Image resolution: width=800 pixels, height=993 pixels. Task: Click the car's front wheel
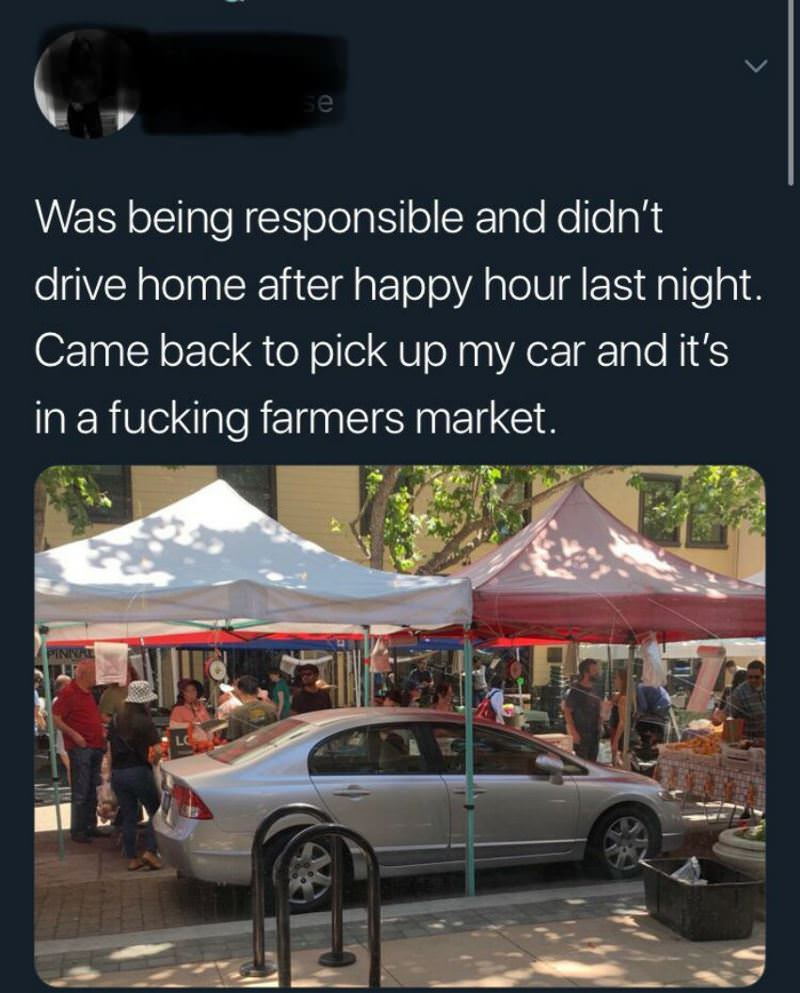coord(626,844)
